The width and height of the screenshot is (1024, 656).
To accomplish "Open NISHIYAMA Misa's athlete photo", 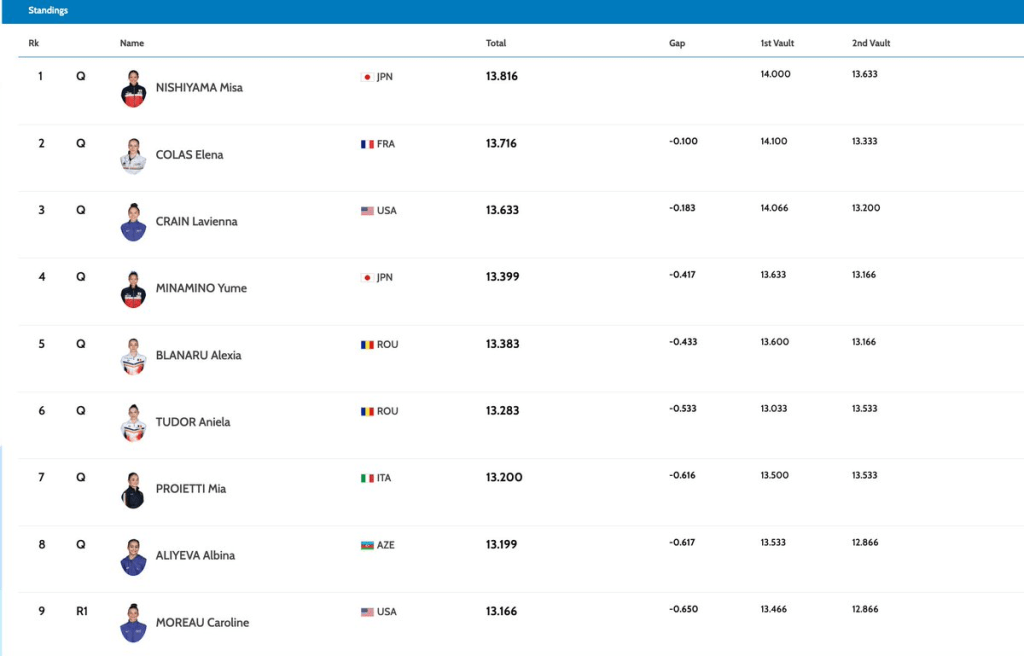I will pyautogui.click(x=133, y=89).
